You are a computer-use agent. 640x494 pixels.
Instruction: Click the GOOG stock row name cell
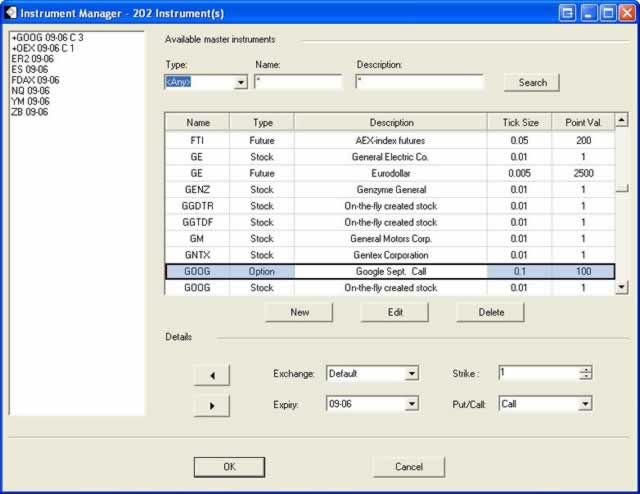(x=198, y=288)
